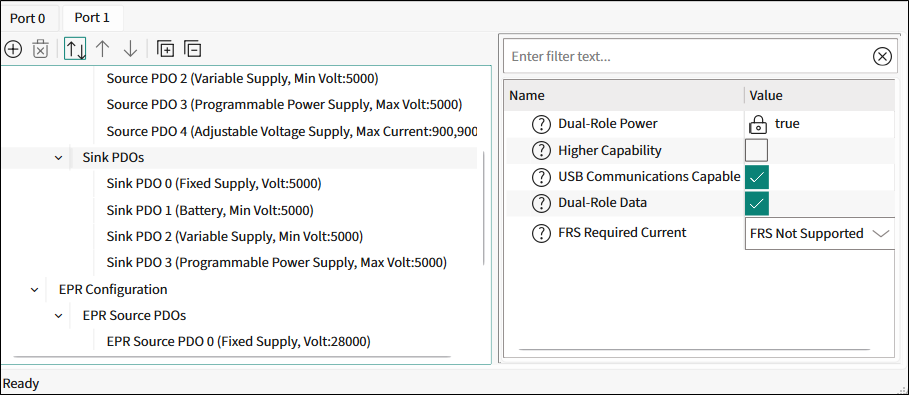Click the move down arrow icon
The width and height of the screenshot is (909, 395).
pyautogui.click(x=130, y=49)
